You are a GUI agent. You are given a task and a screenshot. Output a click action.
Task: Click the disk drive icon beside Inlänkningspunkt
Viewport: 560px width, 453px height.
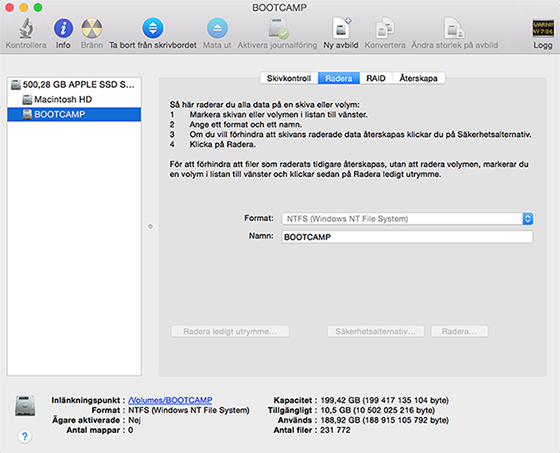tap(25, 406)
